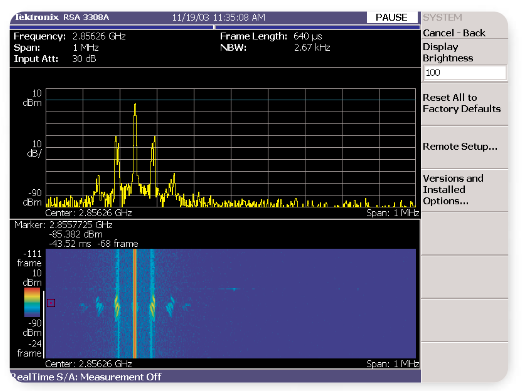Viewport: 522px width, 391px height.
Task: Click the RealTime S/A: Measurement Off status
Action: click(87, 377)
